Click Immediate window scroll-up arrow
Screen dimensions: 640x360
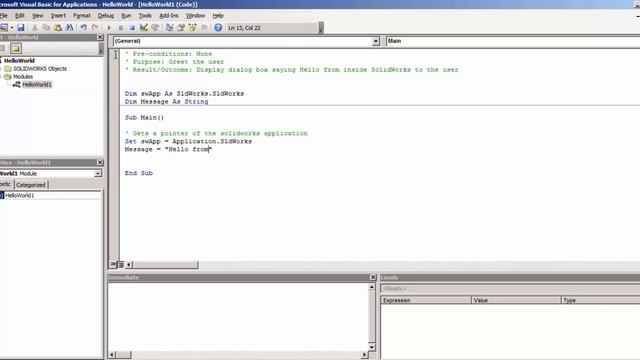coord(371,287)
